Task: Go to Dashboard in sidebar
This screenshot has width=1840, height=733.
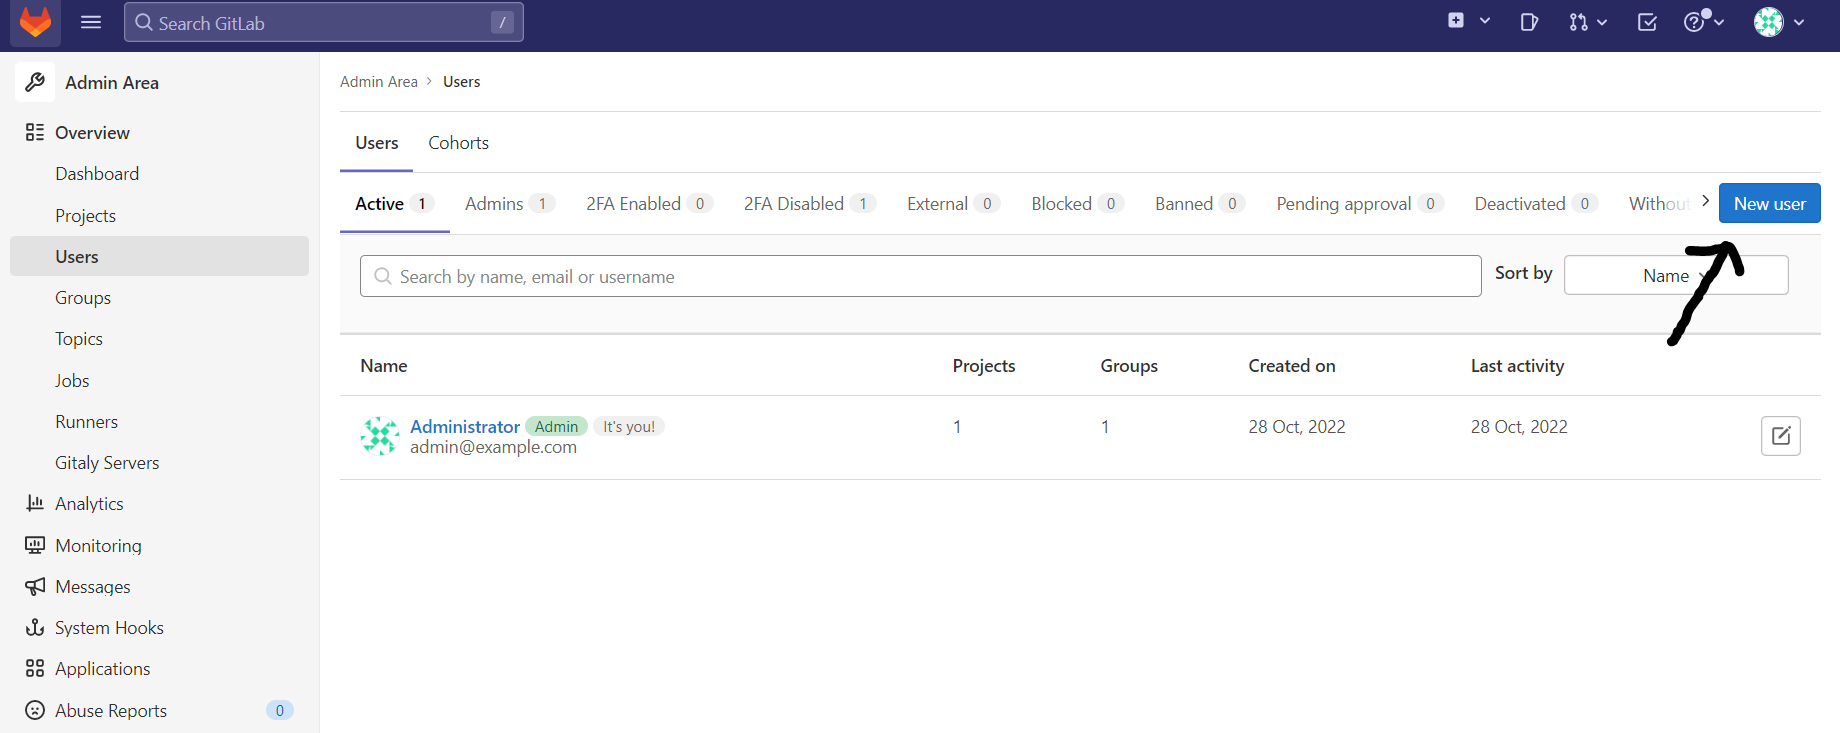Action: tap(97, 174)
